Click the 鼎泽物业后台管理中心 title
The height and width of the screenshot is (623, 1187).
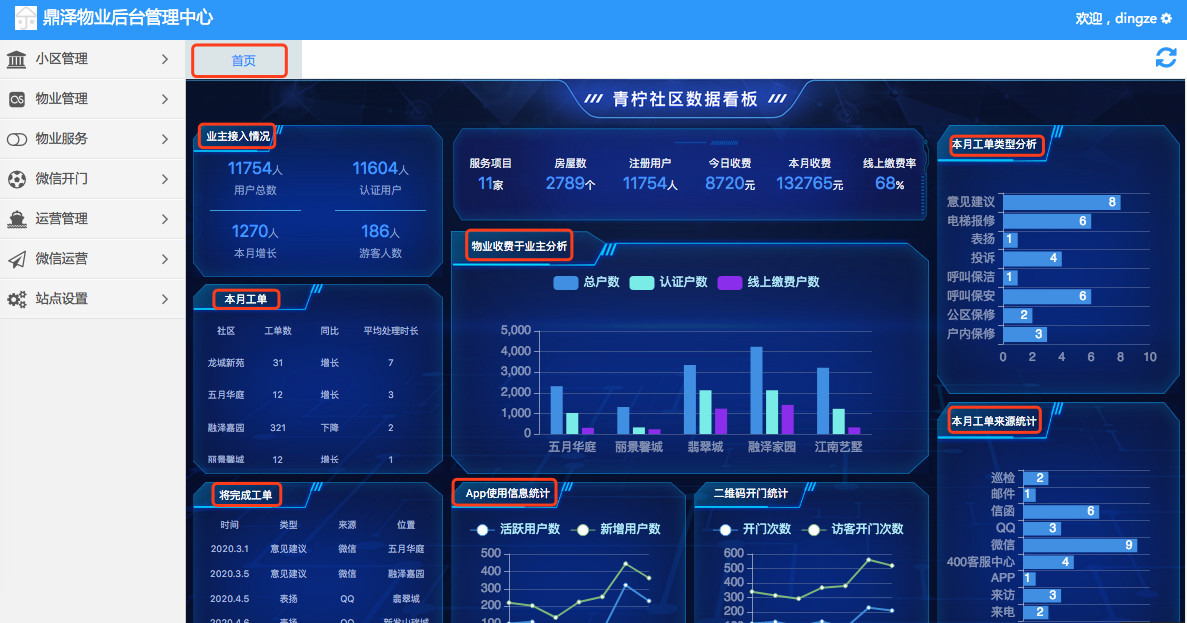click(x=127, y=17)
